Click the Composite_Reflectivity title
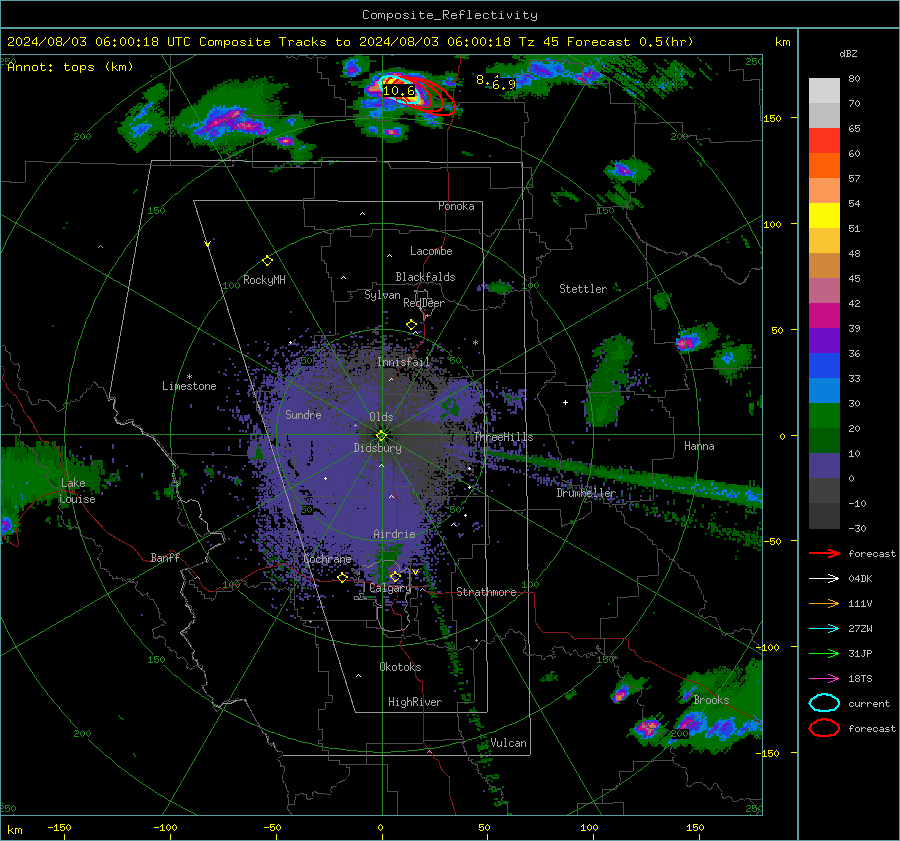This screenshot has height=841, width=900. (450, 15)
